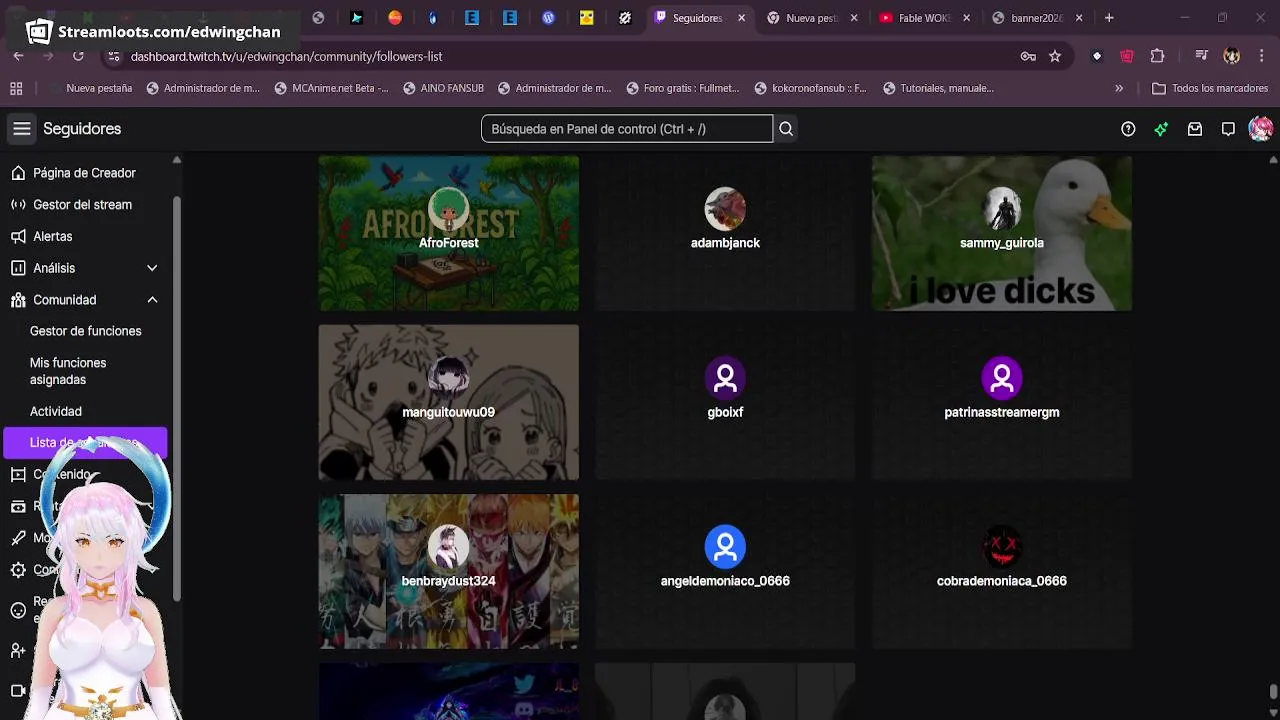Click Comunidad people icon in sidebar

pos(18,300)
